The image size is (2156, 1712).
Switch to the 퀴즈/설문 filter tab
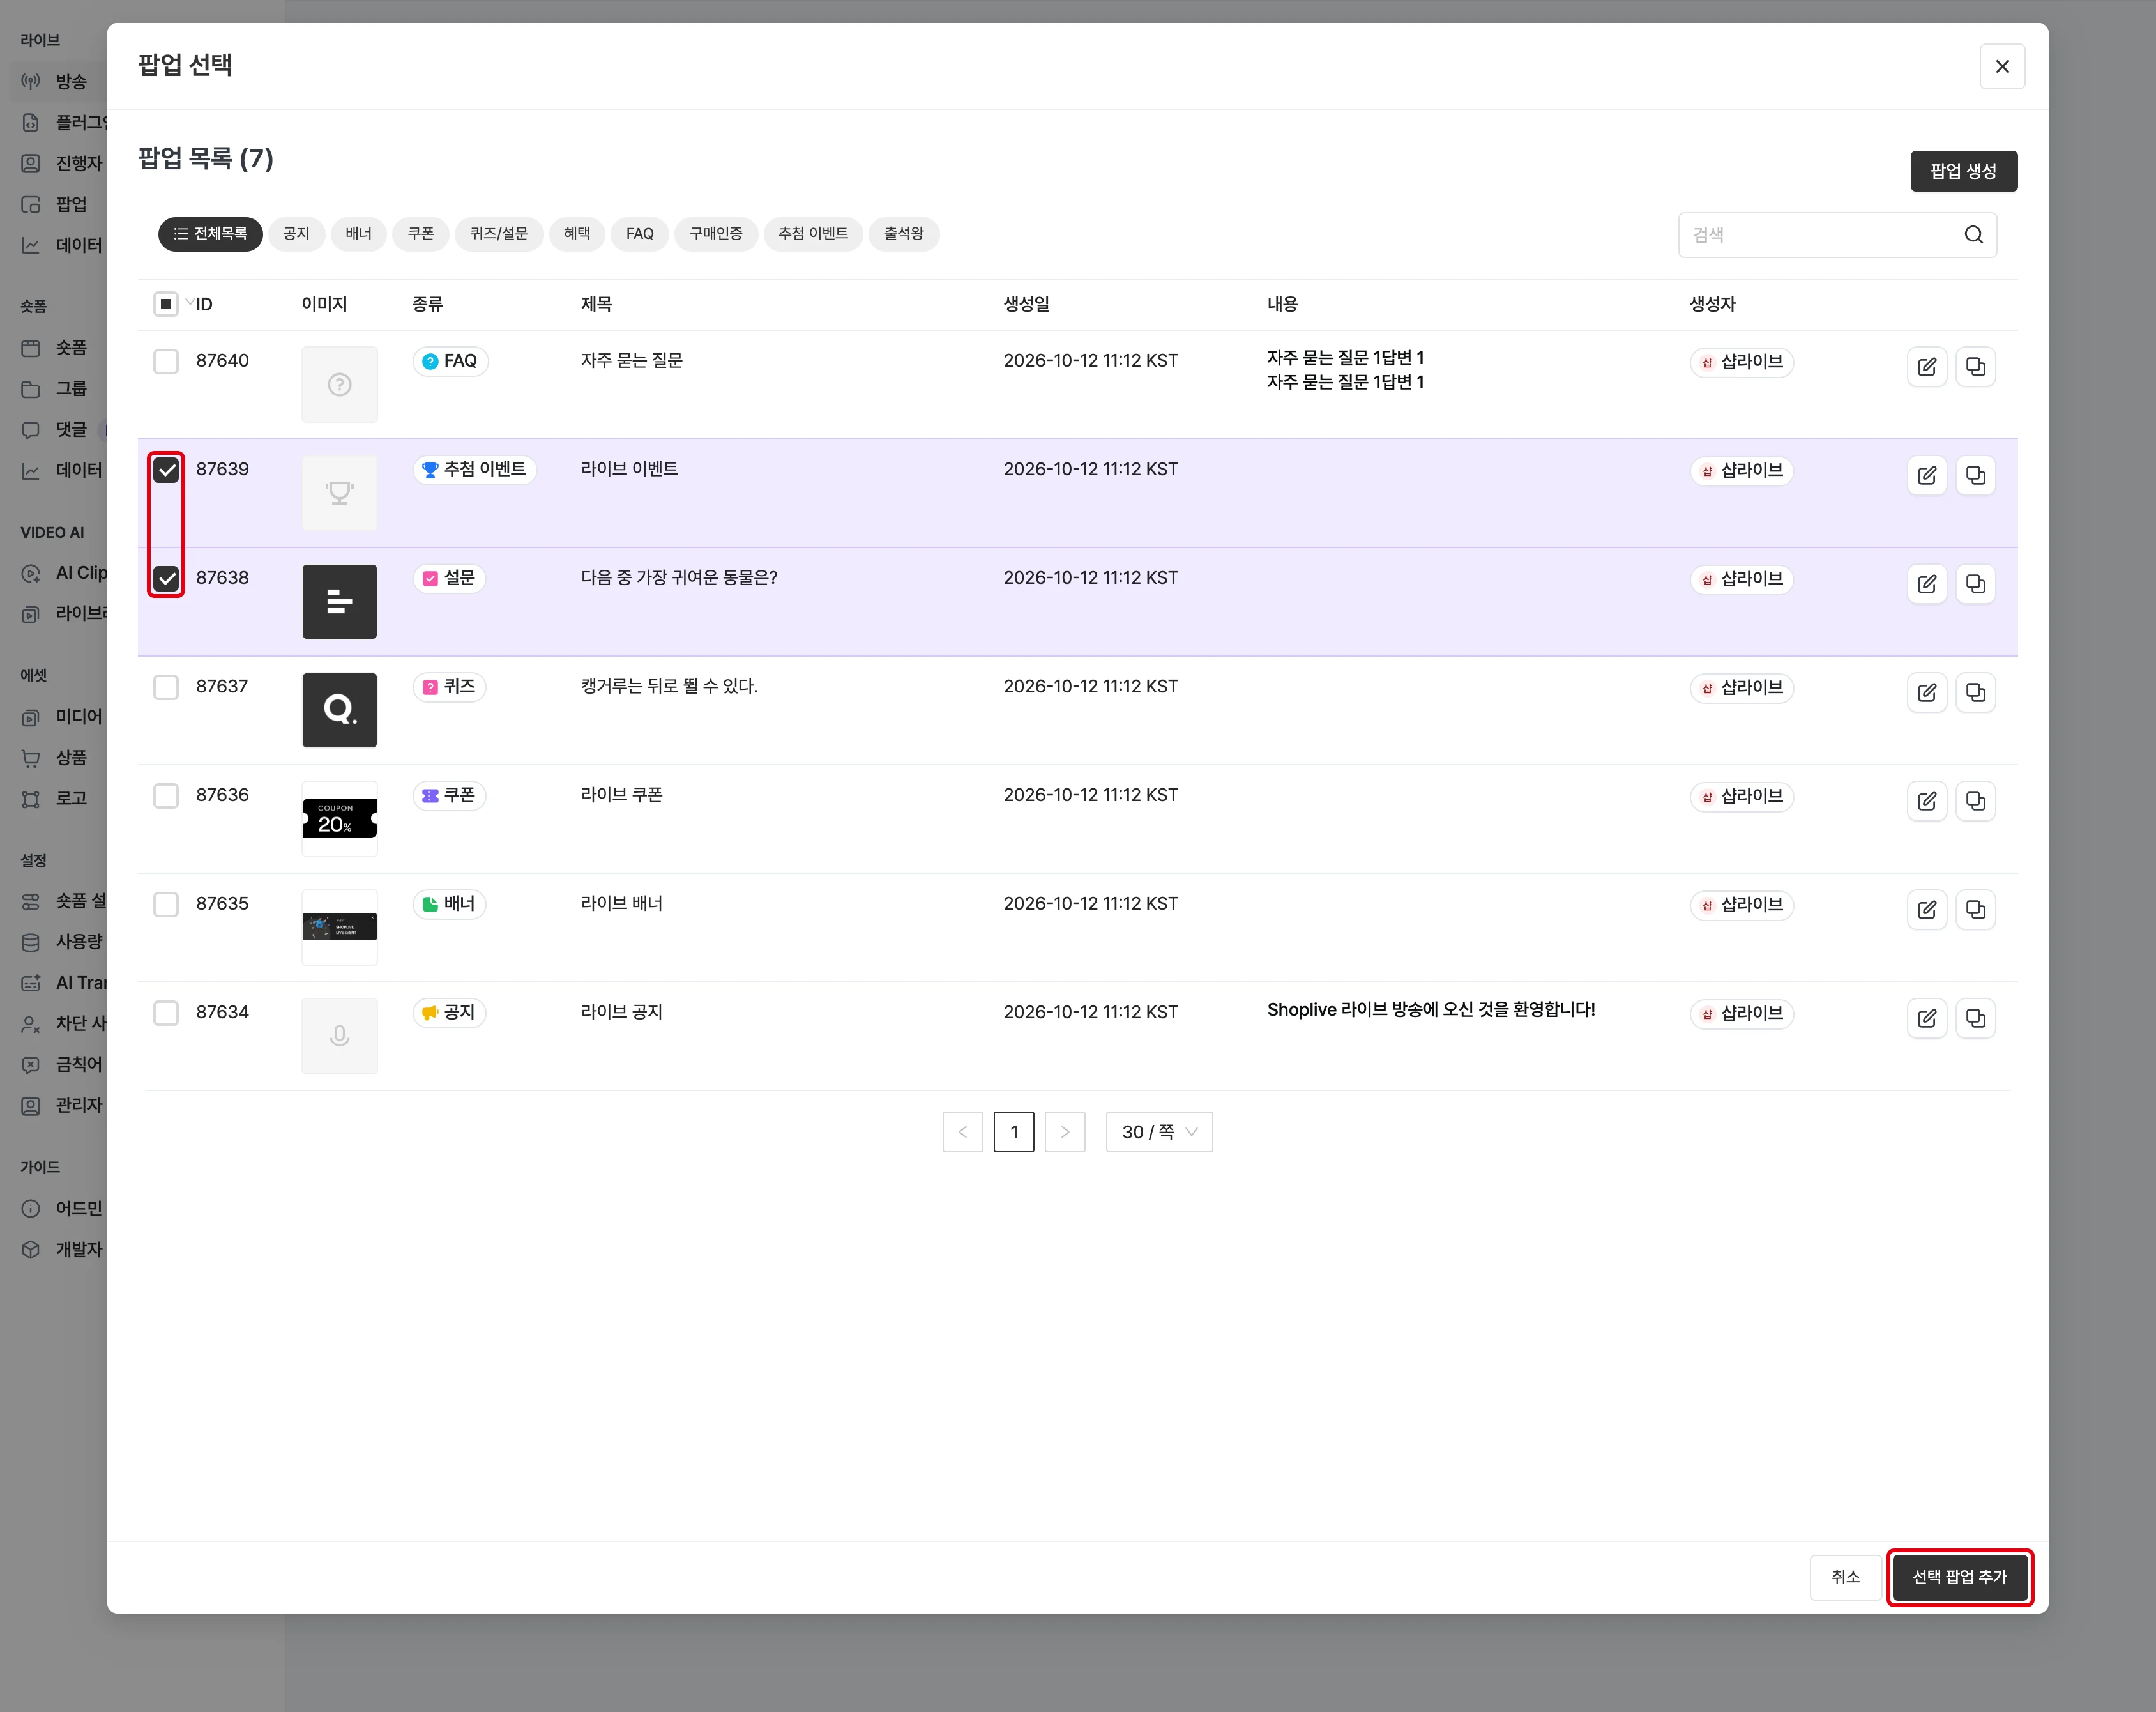pyautogui.click(x=499, y=234)
